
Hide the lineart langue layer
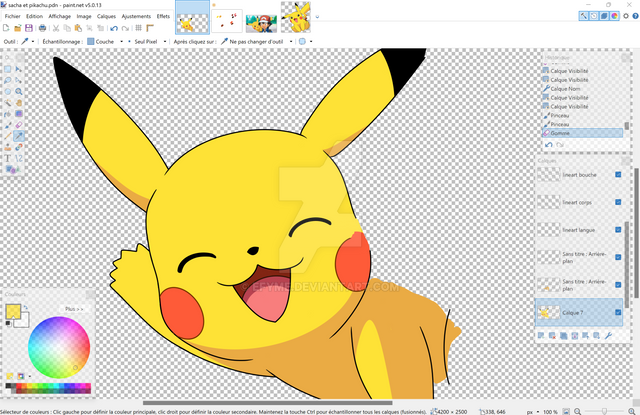pyautogui.click(x=618, y=229)
